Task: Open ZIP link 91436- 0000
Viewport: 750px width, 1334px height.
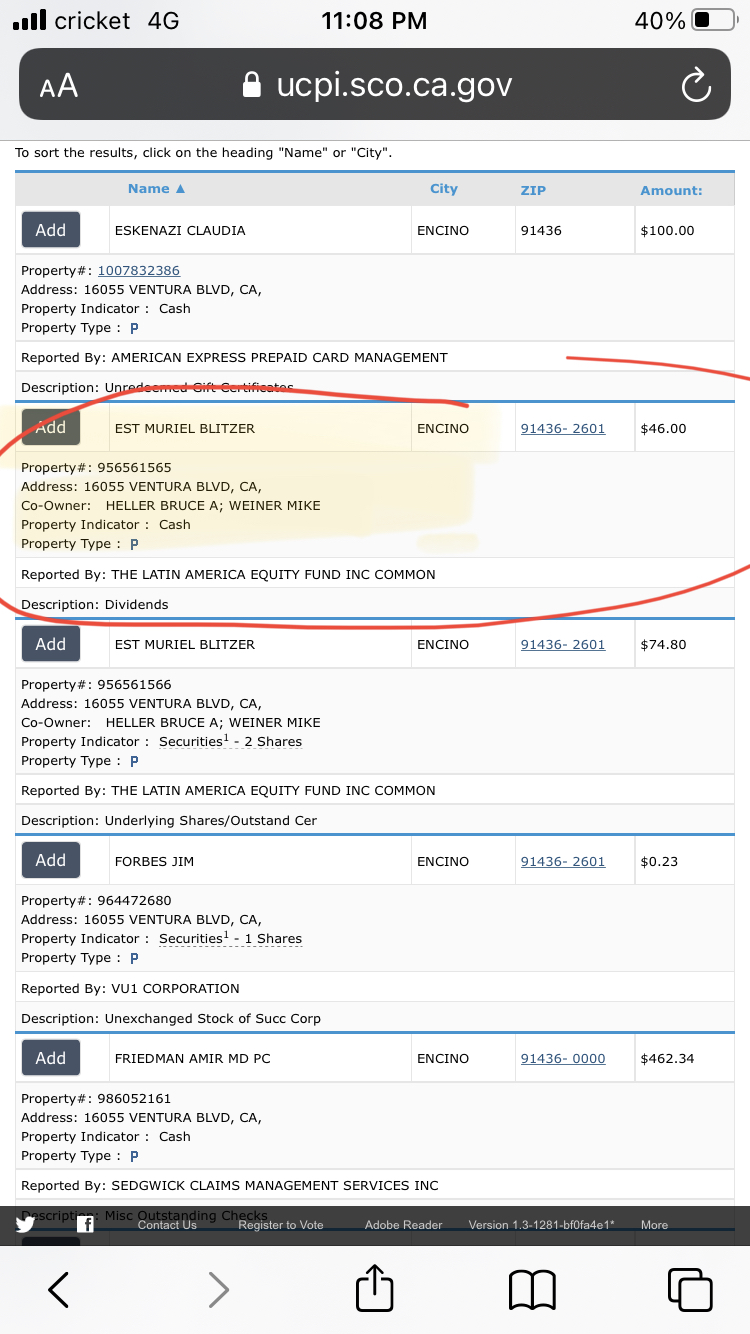Action: pos(563,1058)
